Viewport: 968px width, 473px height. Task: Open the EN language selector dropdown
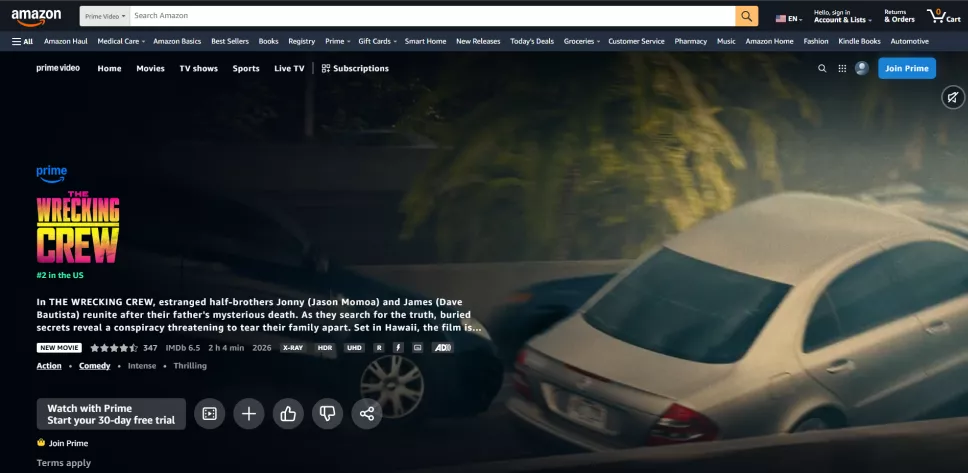(x=789, y=18)
